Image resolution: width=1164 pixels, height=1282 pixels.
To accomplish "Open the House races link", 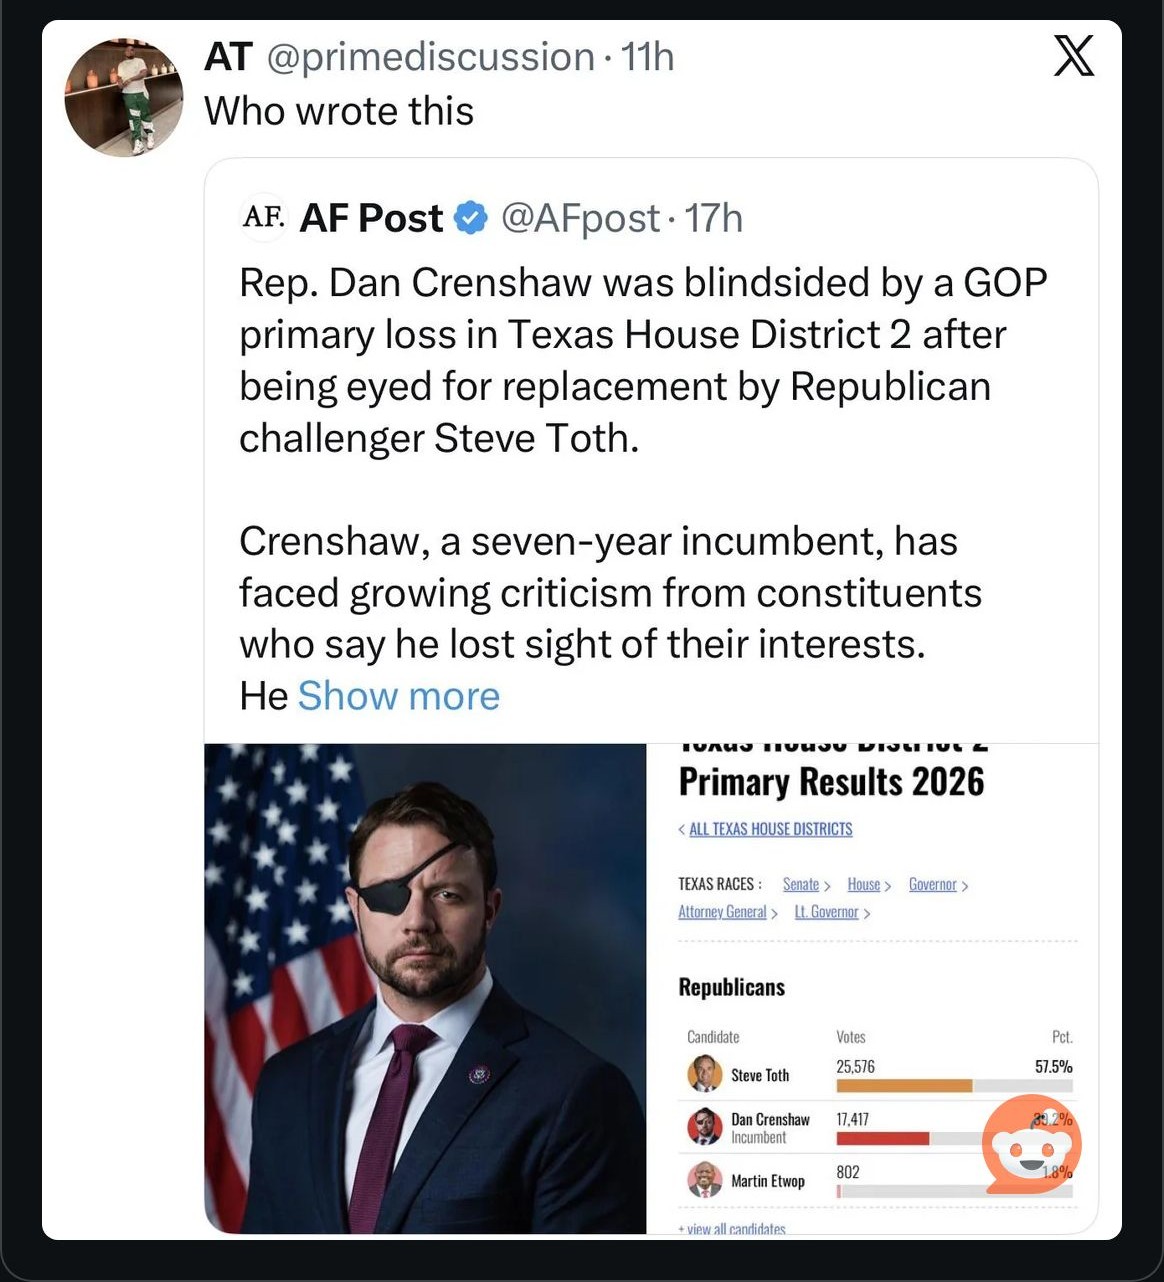I will pyautogui.click(x=864, y=884).
